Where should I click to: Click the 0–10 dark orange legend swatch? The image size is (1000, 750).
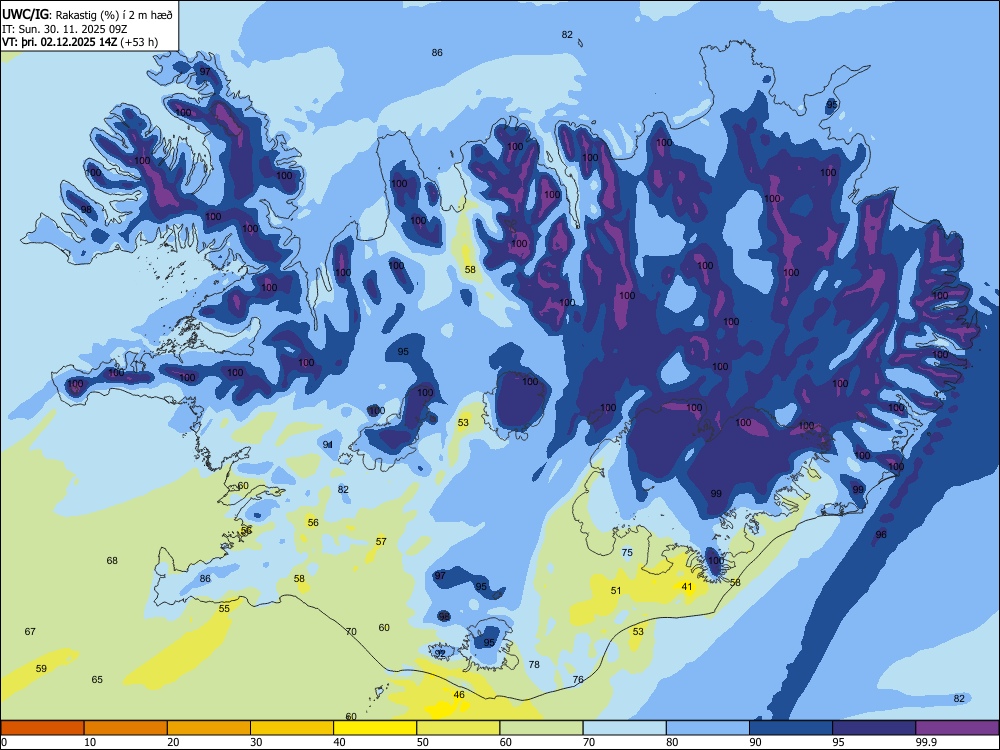point(42,728)
